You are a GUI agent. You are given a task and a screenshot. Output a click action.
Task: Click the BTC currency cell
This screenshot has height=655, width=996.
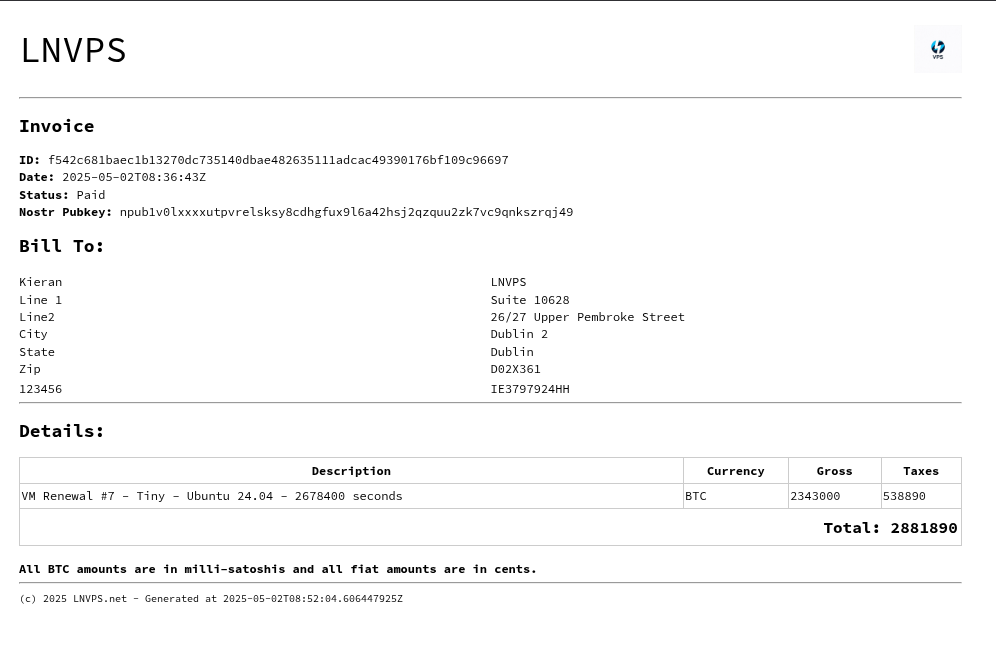click(x=736, y=496)
